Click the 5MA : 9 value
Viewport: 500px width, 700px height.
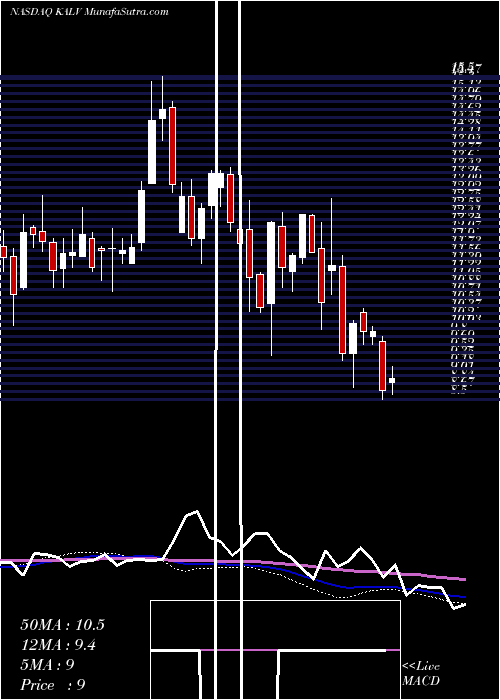[x=47, y=665]
